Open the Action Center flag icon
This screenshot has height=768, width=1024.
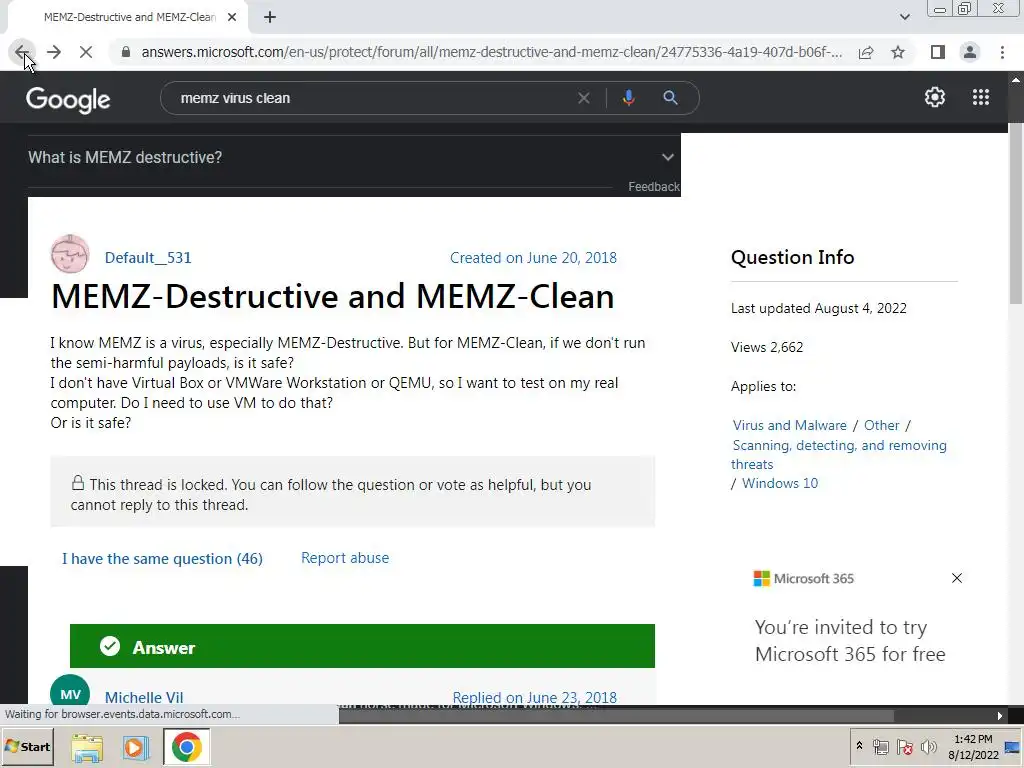[904, 747]
